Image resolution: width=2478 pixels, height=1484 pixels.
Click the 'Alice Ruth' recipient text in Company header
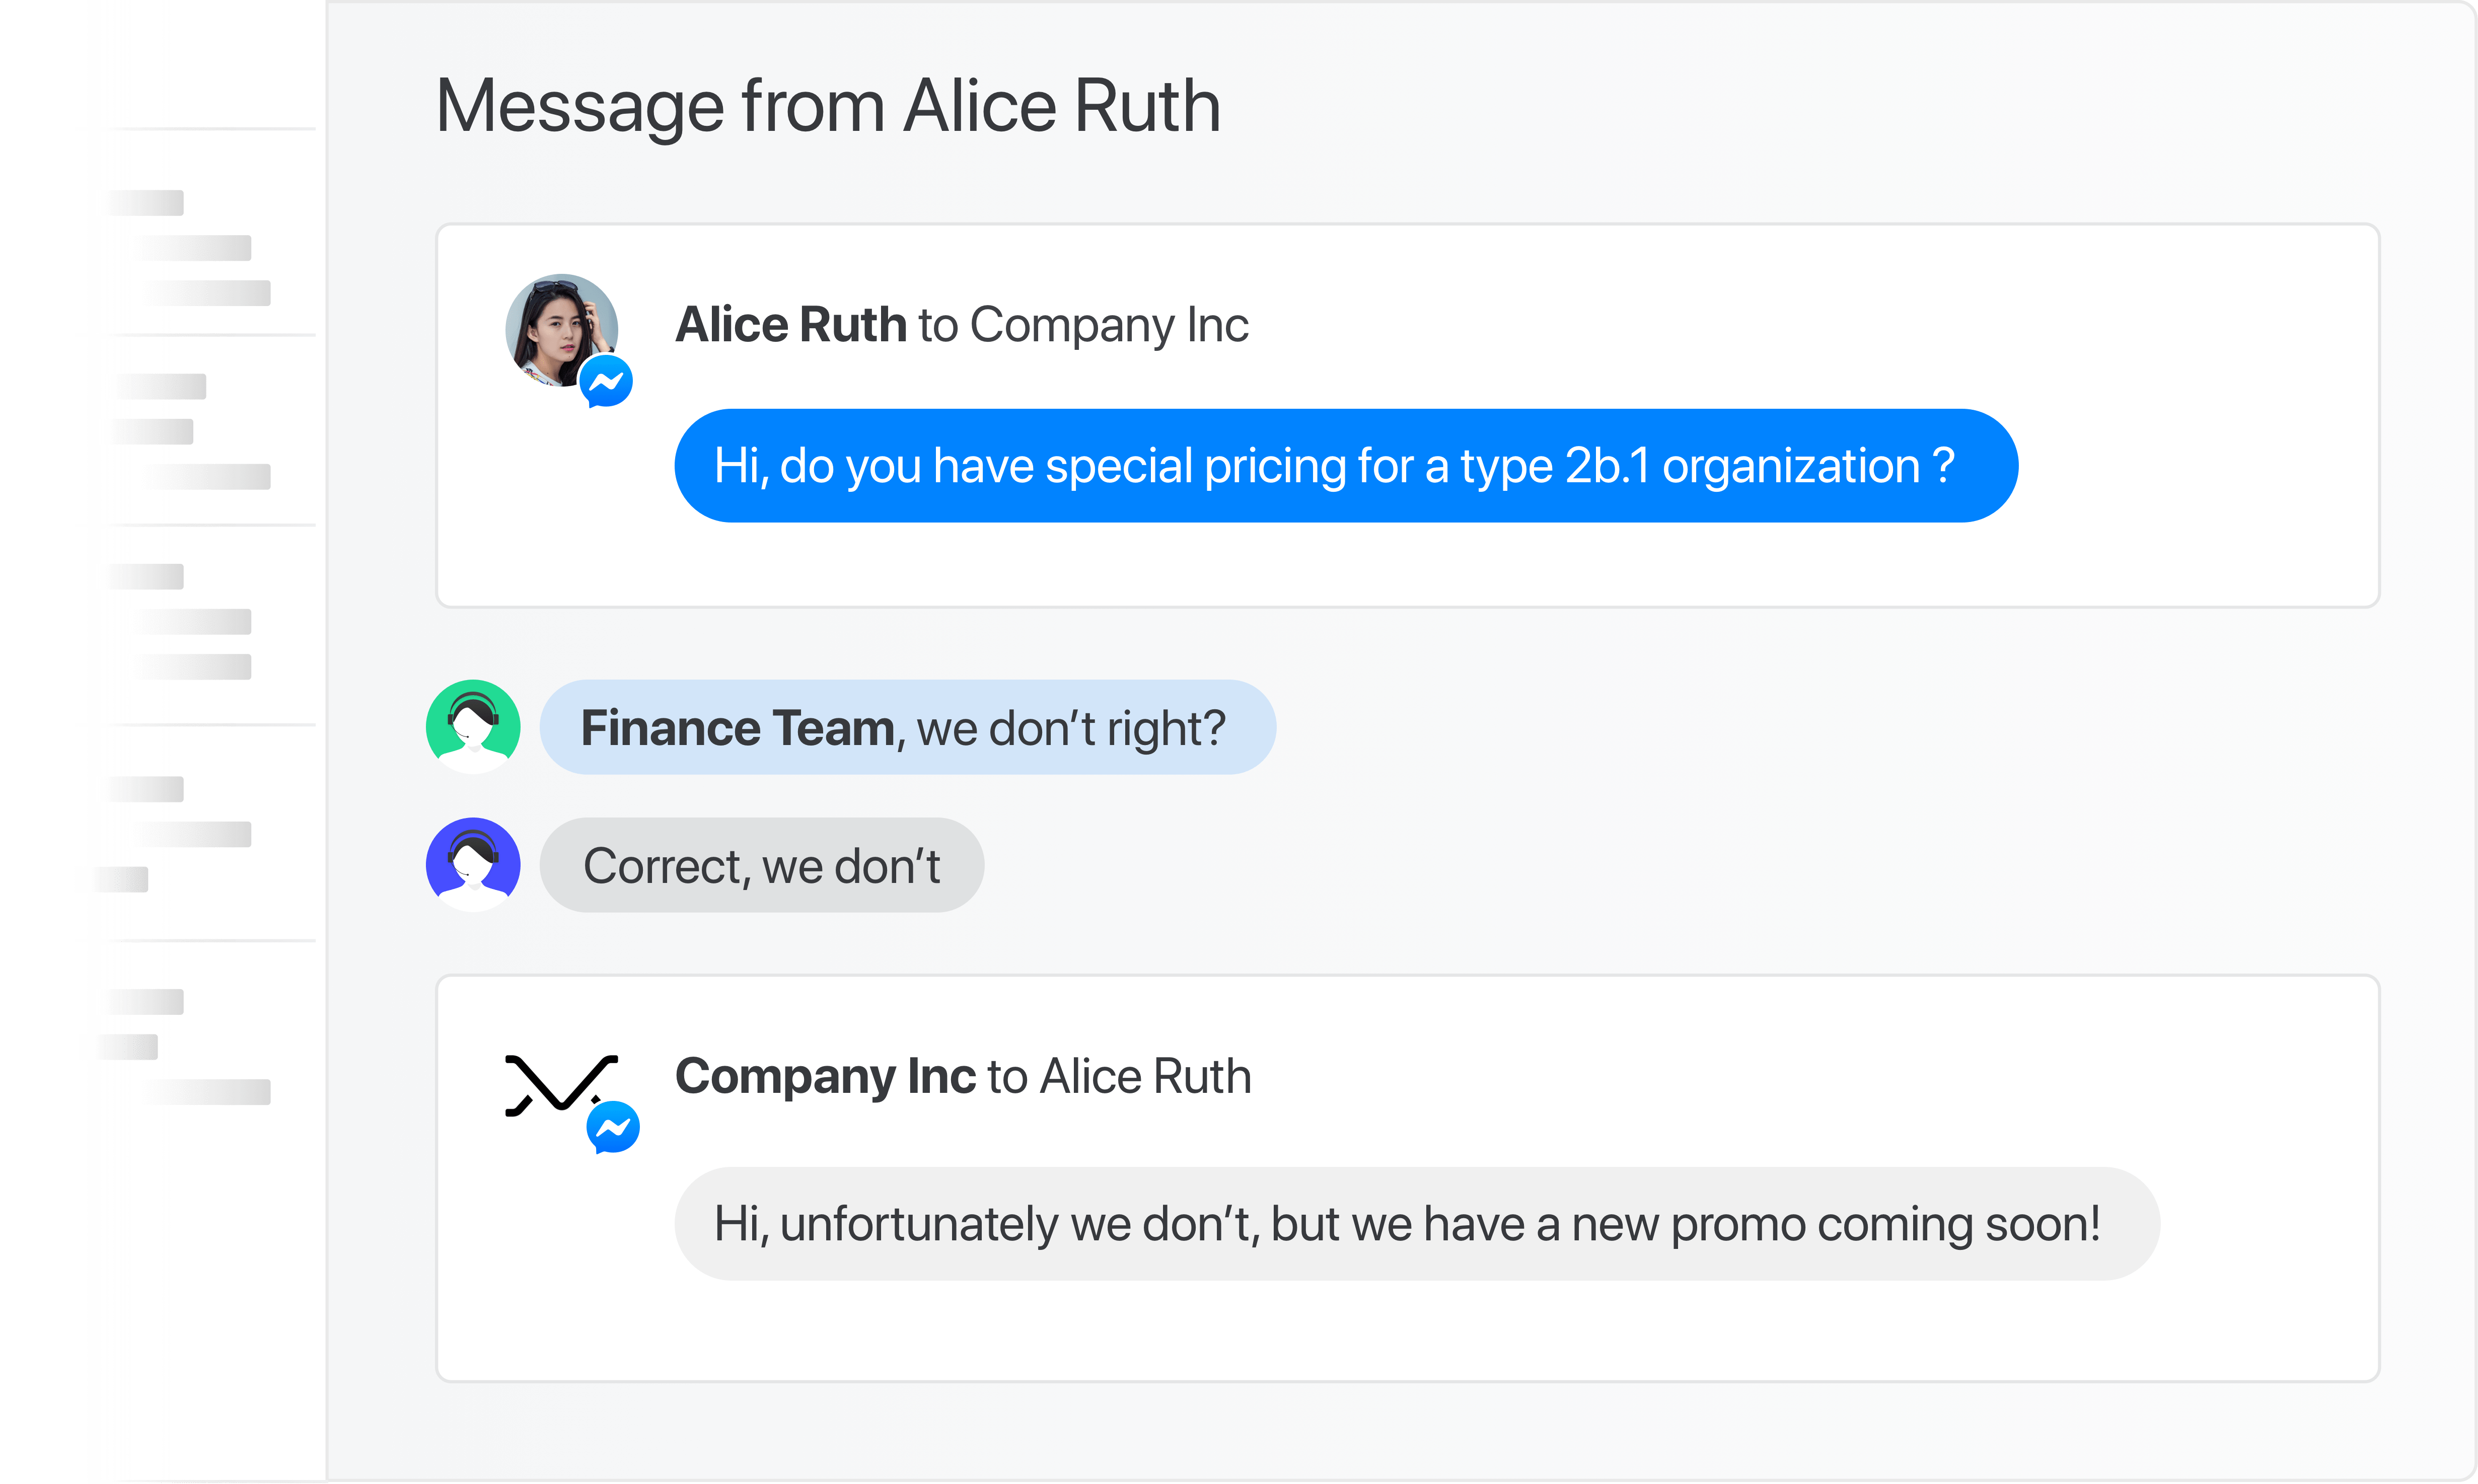(1146, 1077)
